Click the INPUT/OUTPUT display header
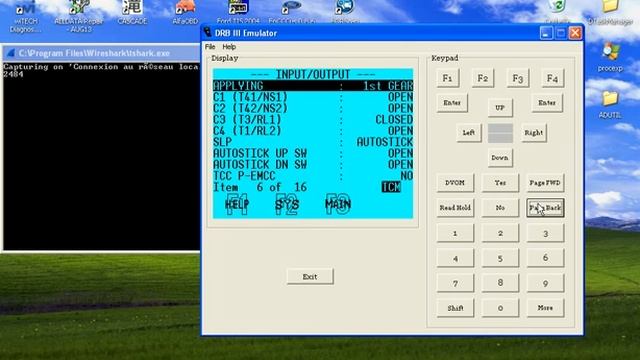640x360 pixels. click(313, 75)
